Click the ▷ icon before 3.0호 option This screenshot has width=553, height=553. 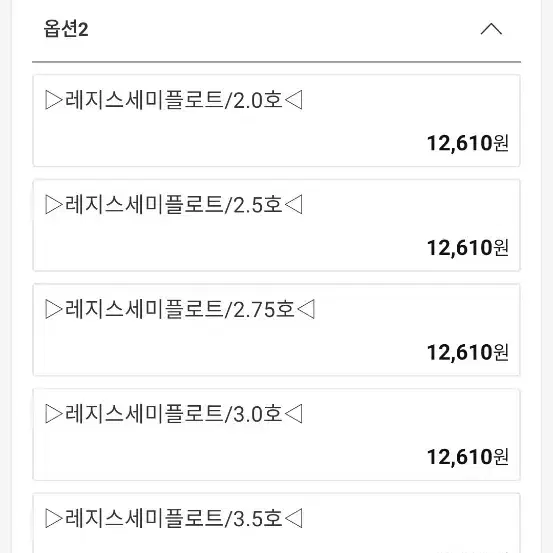[54, 414]
